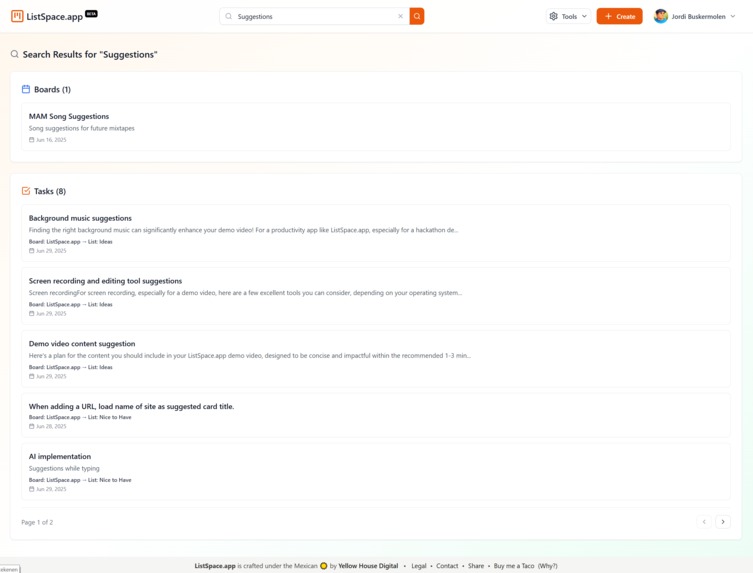Image resolution: width=753 pixels, height=573 pixels.
Task: Click the search results heading magnifier icon
Action: point(15,54)
